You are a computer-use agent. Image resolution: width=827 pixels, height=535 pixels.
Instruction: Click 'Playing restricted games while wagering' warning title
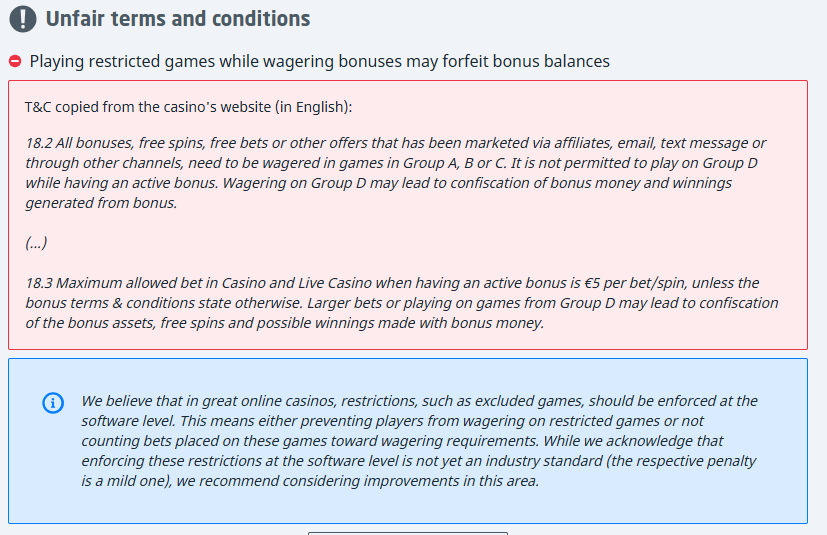tap(320, 61)
